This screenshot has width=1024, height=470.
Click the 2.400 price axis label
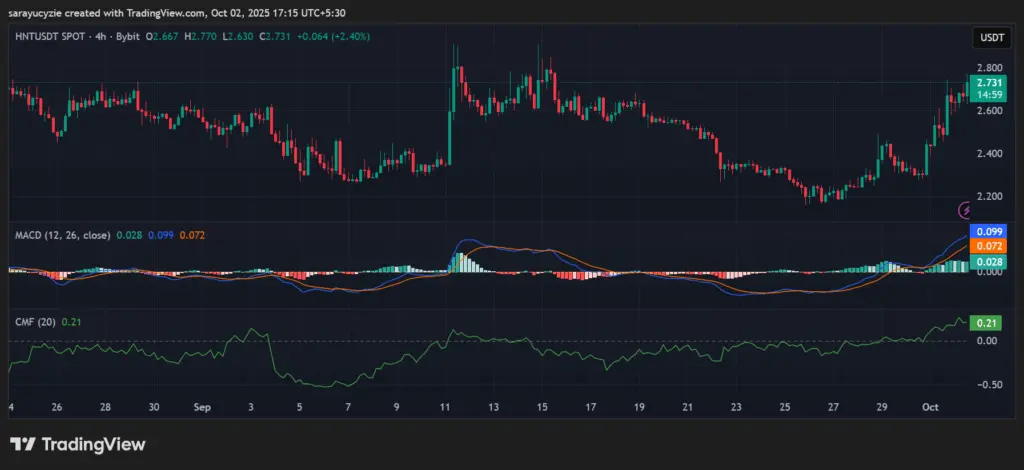click(989, 153)
